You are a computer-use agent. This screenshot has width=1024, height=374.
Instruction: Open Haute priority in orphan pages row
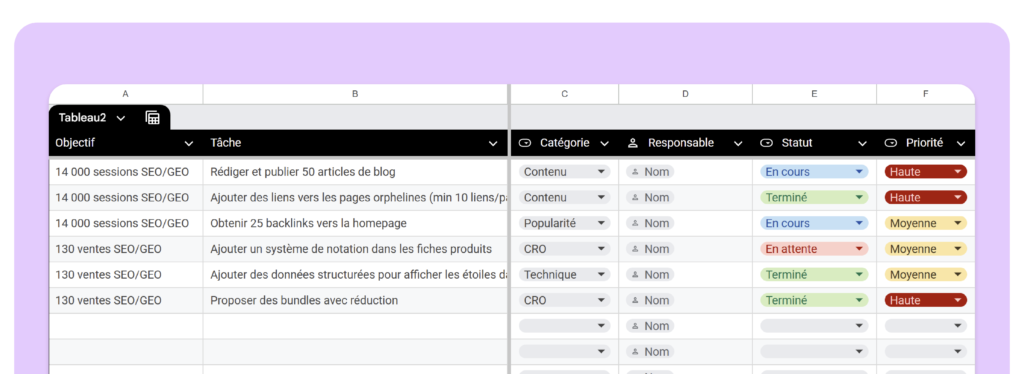pyautogui.click(x=925, y=198)
